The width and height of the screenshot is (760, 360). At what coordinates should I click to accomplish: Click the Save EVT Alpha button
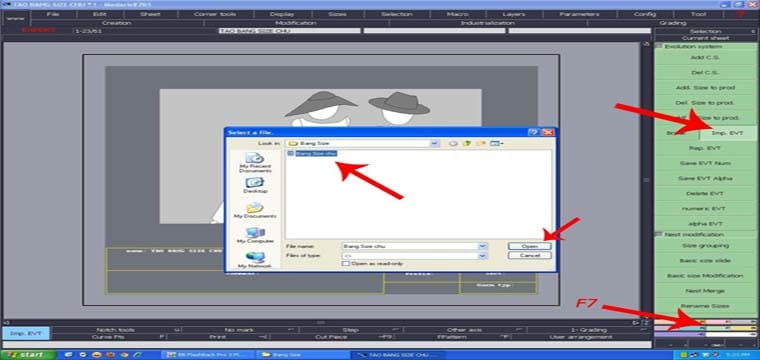pyautogui.click(x=705, y=178)
